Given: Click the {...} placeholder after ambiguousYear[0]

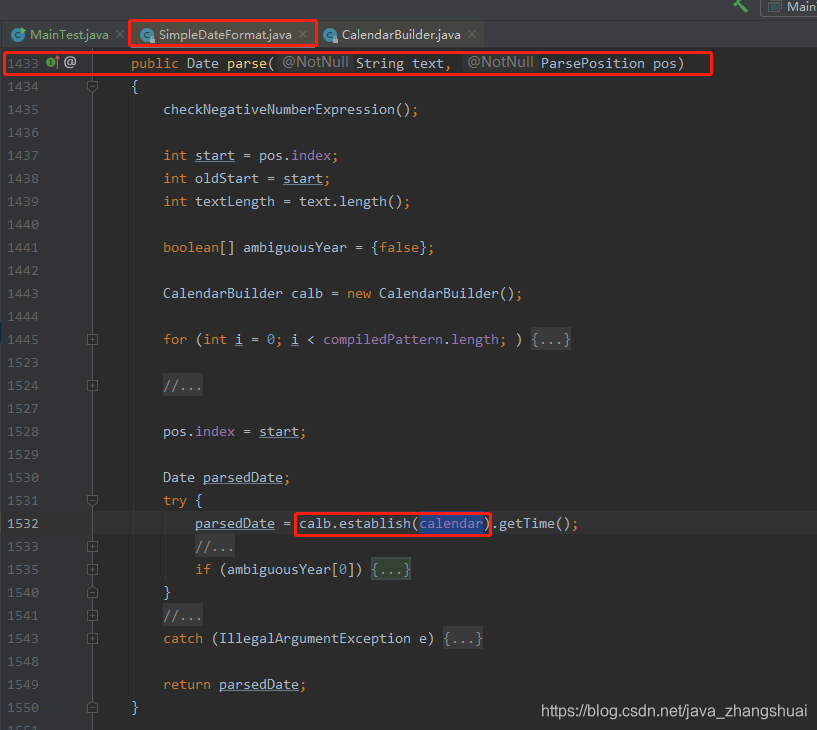Looking at the screenshot, I should point(391,570).
